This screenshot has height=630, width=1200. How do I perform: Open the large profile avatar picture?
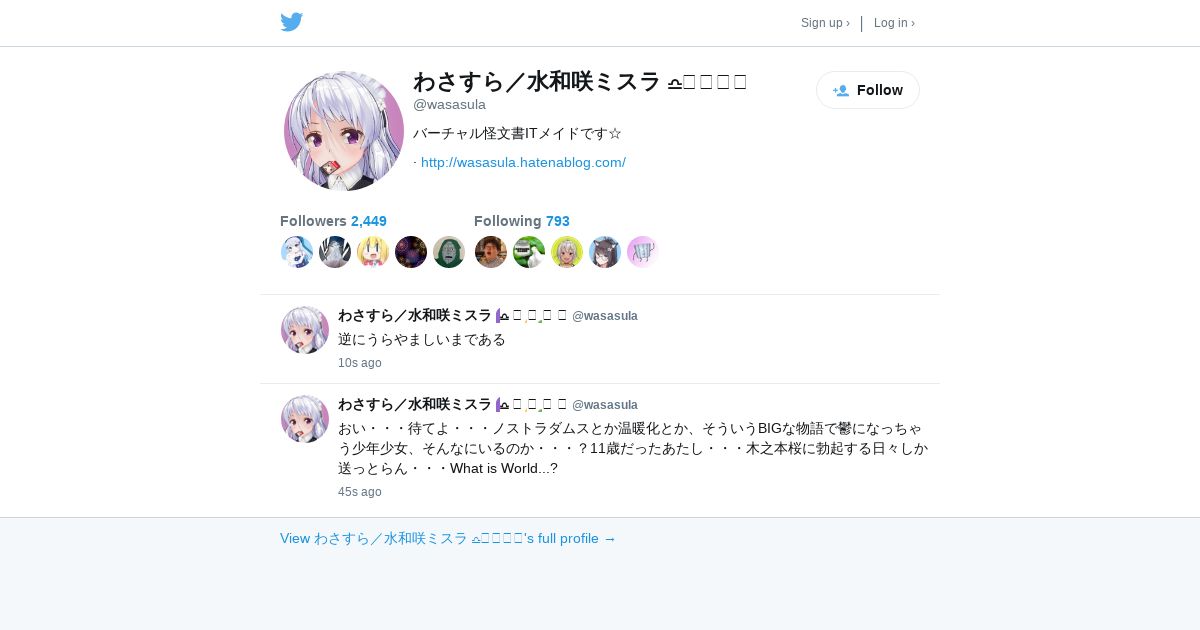point(344,131)
